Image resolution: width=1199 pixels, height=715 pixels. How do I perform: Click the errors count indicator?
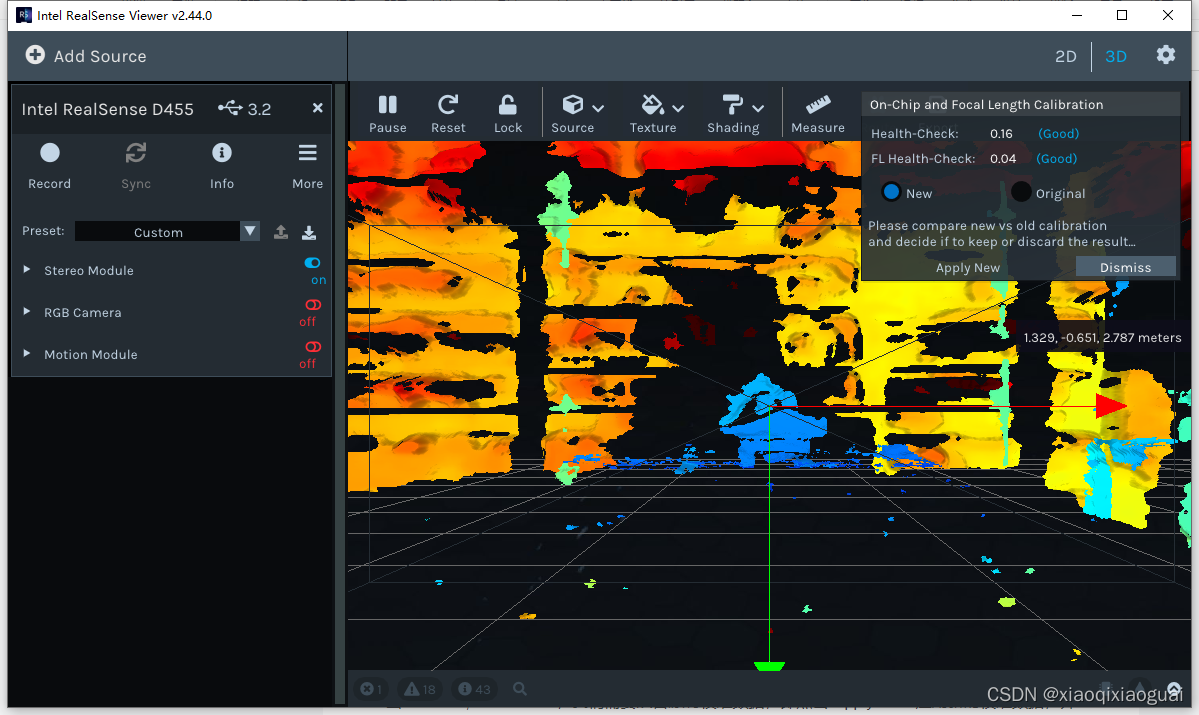click(372, 689)
